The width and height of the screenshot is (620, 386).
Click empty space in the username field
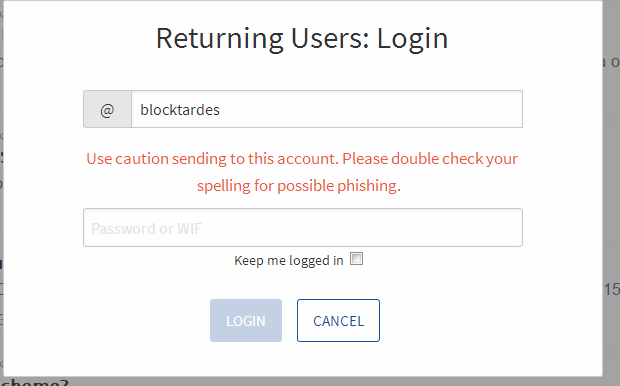(x=372, y=109)
